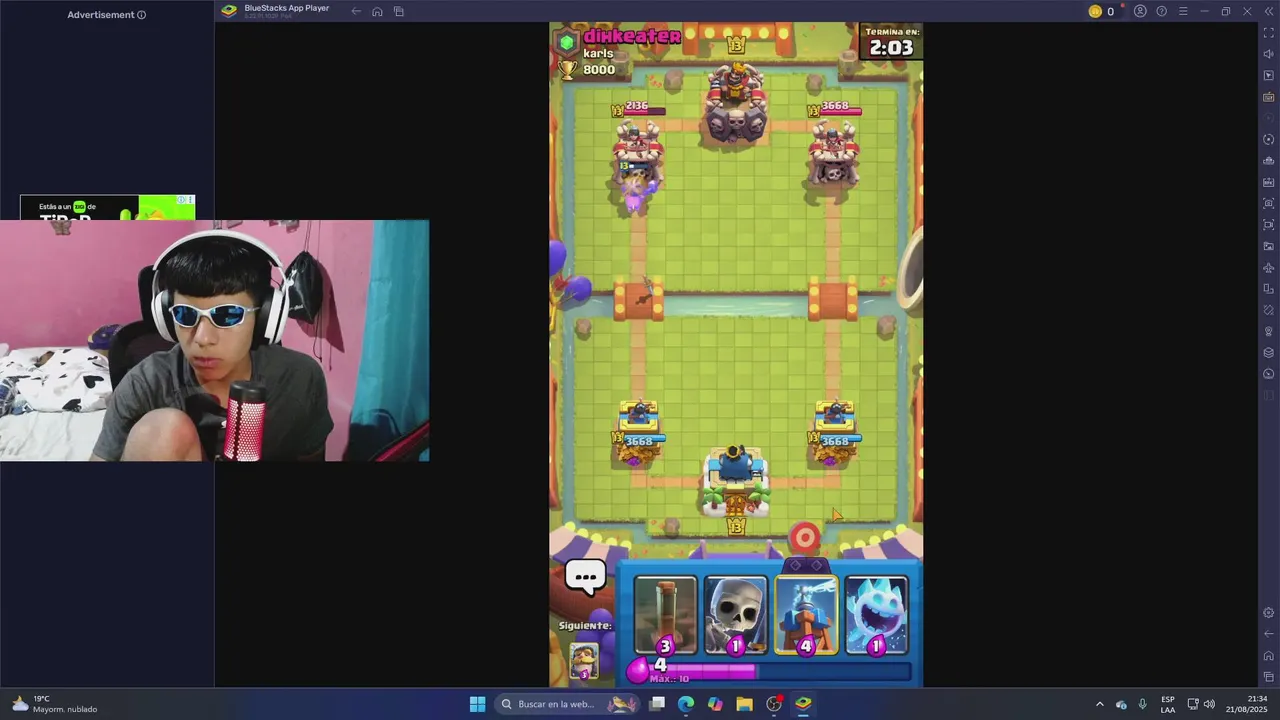
Task: Take a screenshot with the sidebar camera icon
Action: pyautogui.click(x=1268, y=203)
